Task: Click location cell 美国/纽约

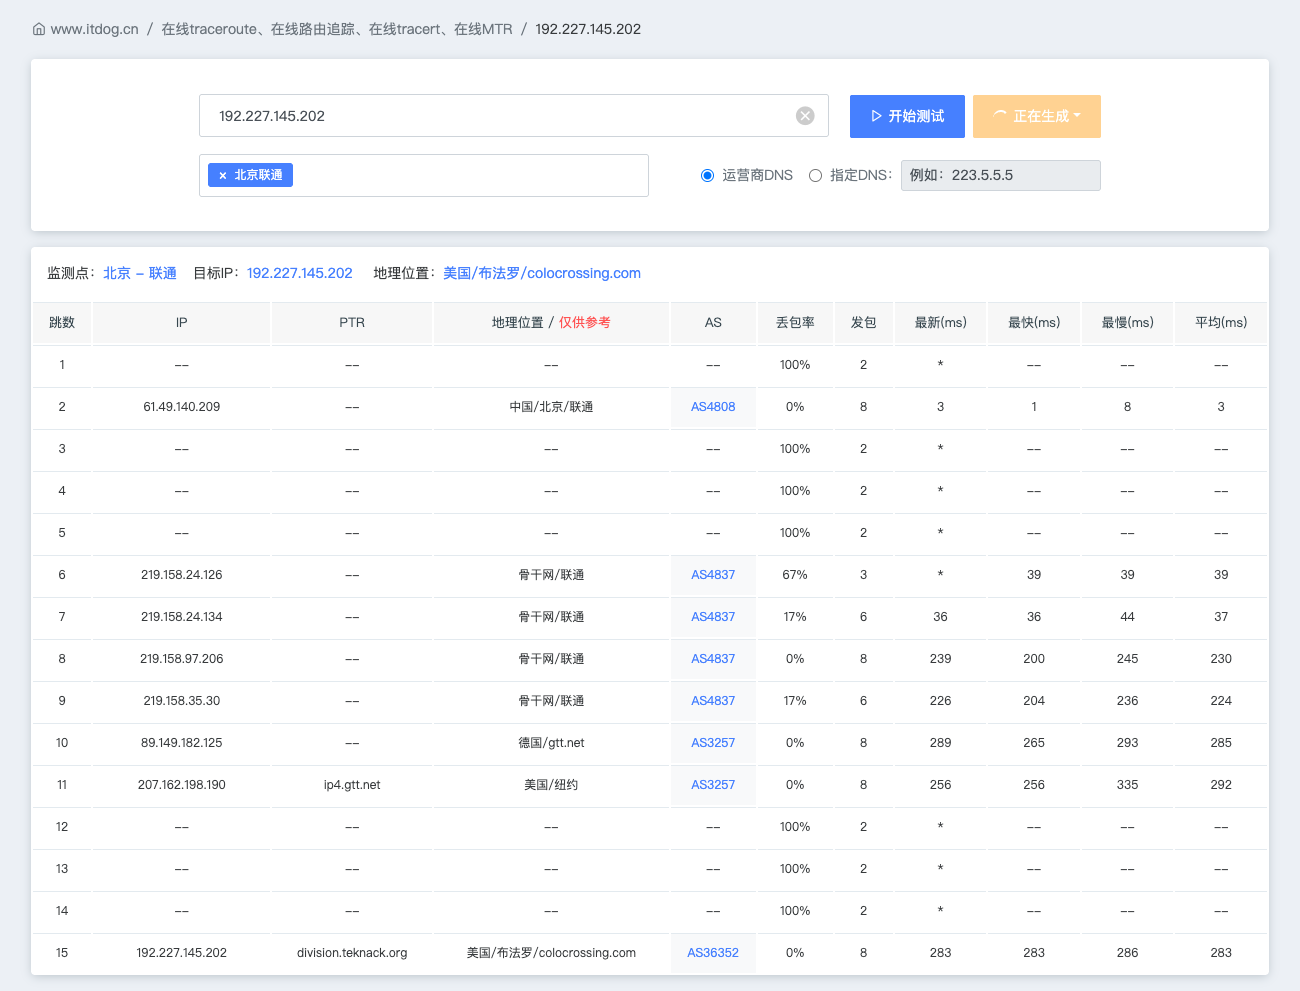Action: (551, 785)
